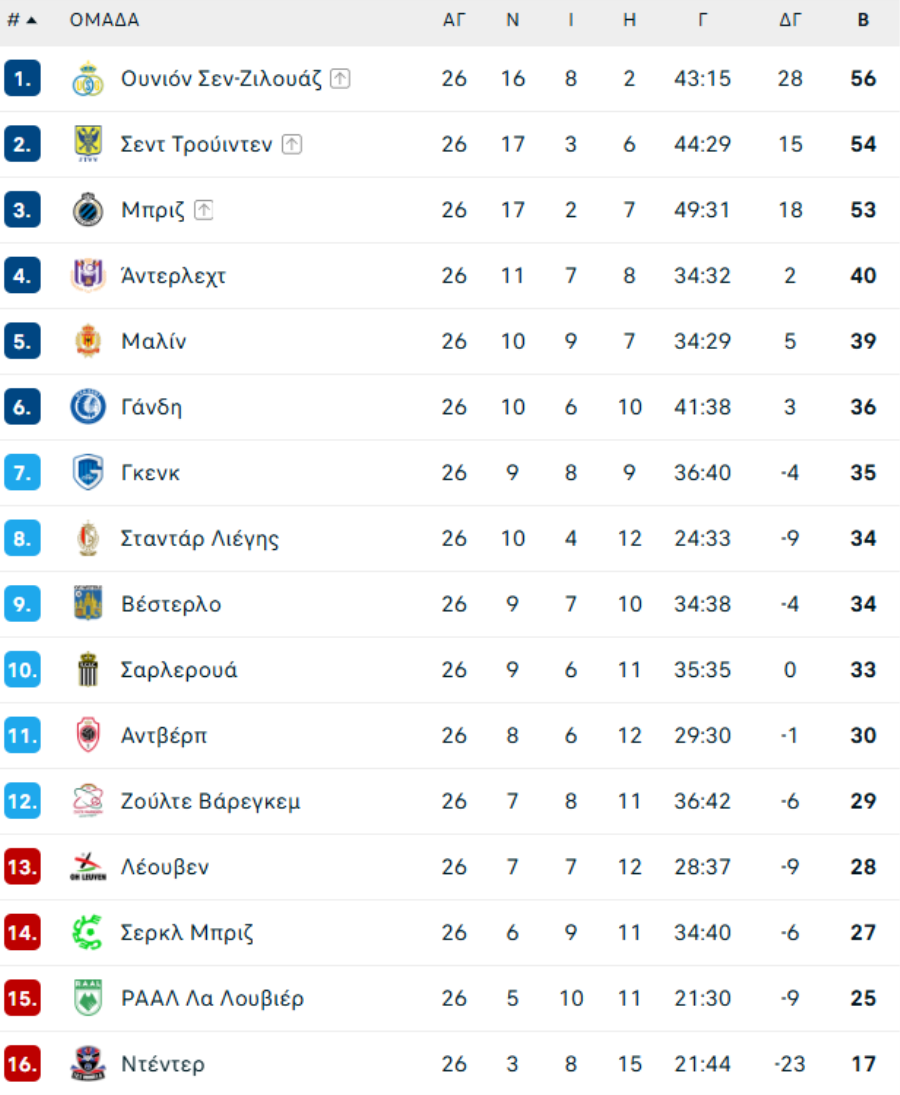900x1095 pixels.
Task: Click the Ντέντερ club crest
Action: click(x=88, y=1064)
